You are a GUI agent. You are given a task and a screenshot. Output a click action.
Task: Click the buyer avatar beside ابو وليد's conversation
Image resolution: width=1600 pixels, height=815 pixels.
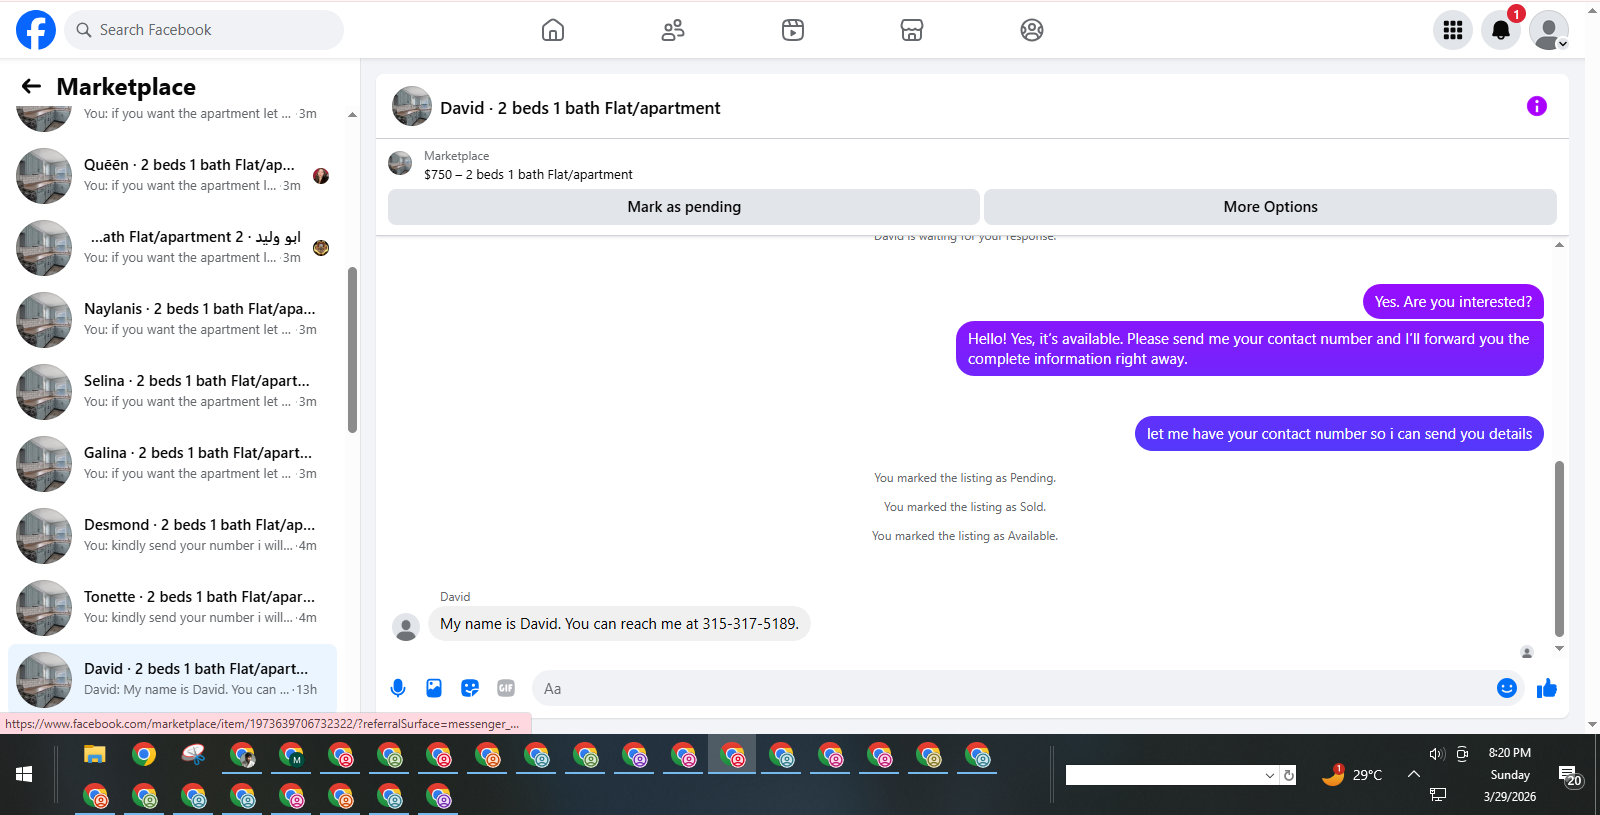click(x=321, y=248)
